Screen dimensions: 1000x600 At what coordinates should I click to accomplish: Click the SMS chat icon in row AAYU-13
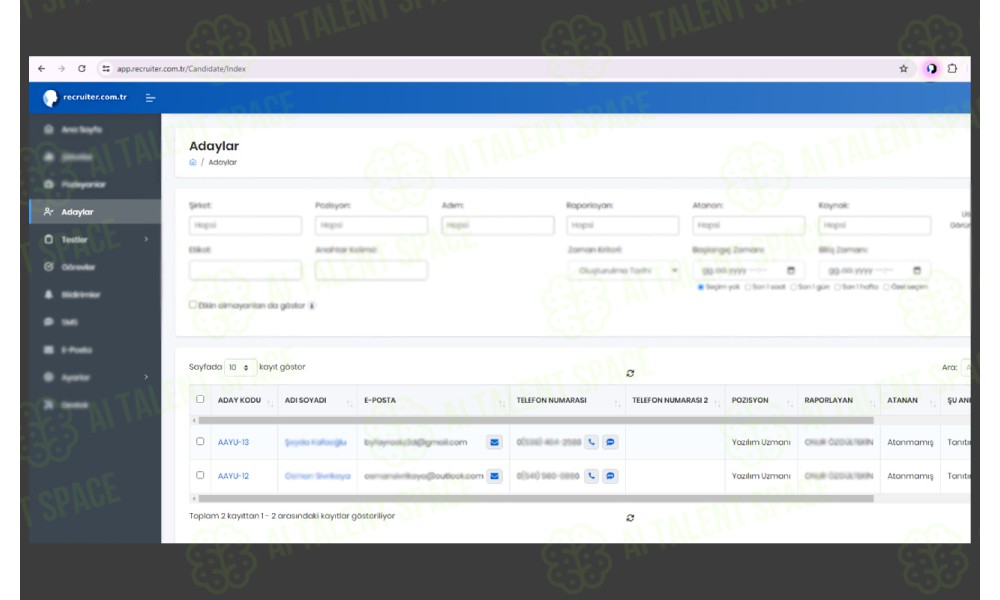(610, 442)
